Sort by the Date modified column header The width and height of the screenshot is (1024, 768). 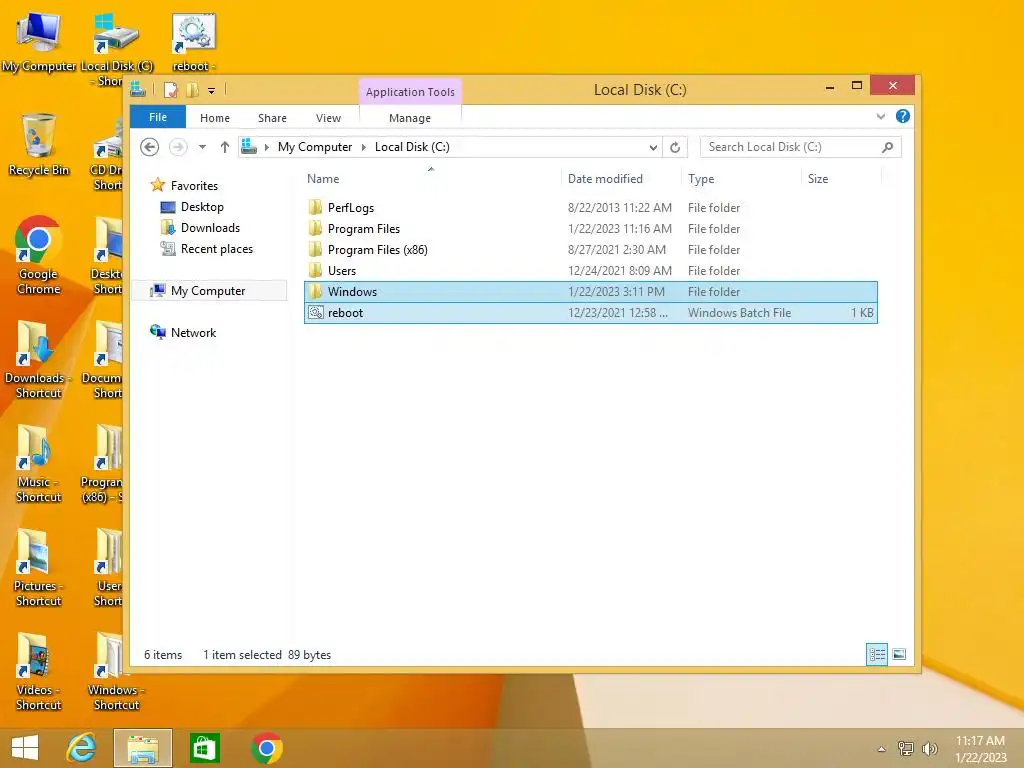[605, 178]
